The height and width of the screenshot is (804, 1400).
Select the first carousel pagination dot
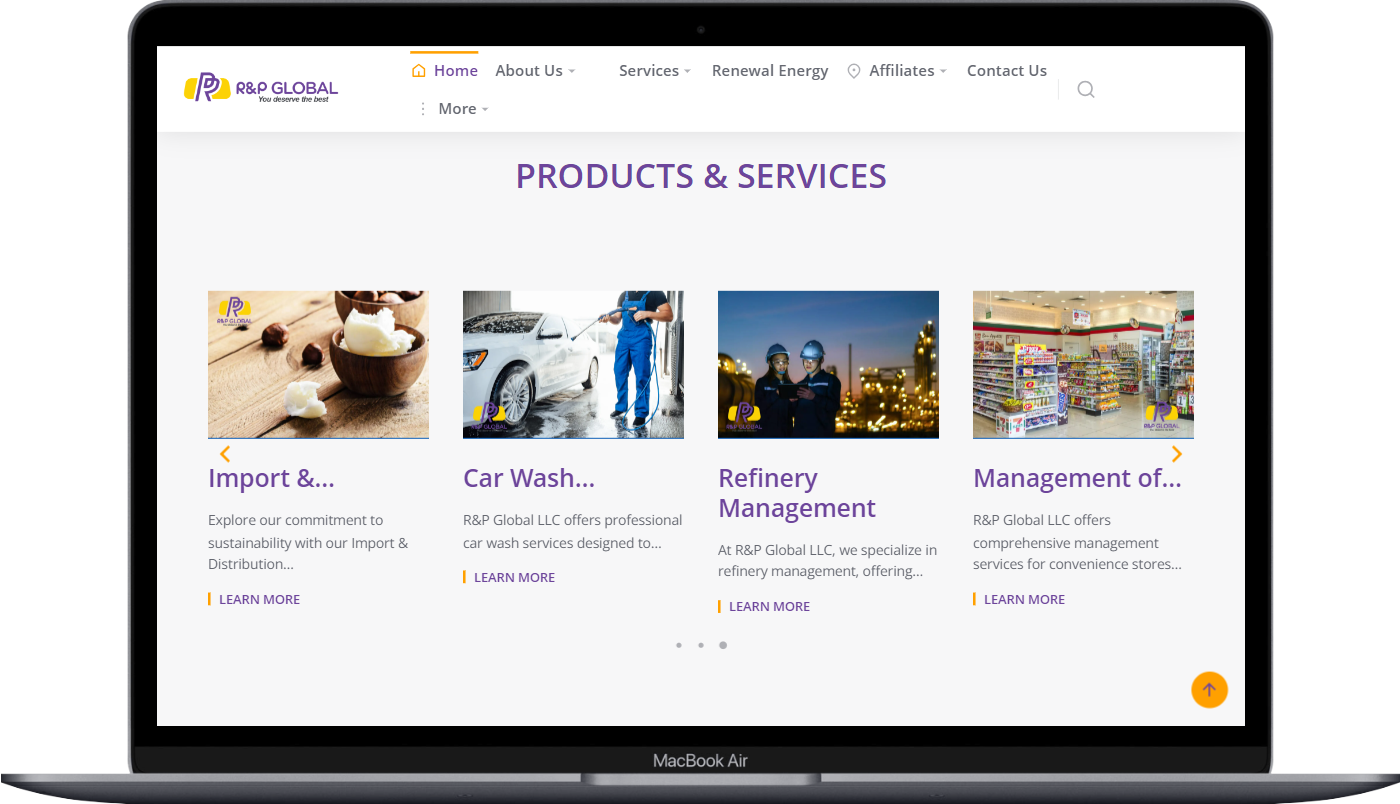[x=679, y=645]
